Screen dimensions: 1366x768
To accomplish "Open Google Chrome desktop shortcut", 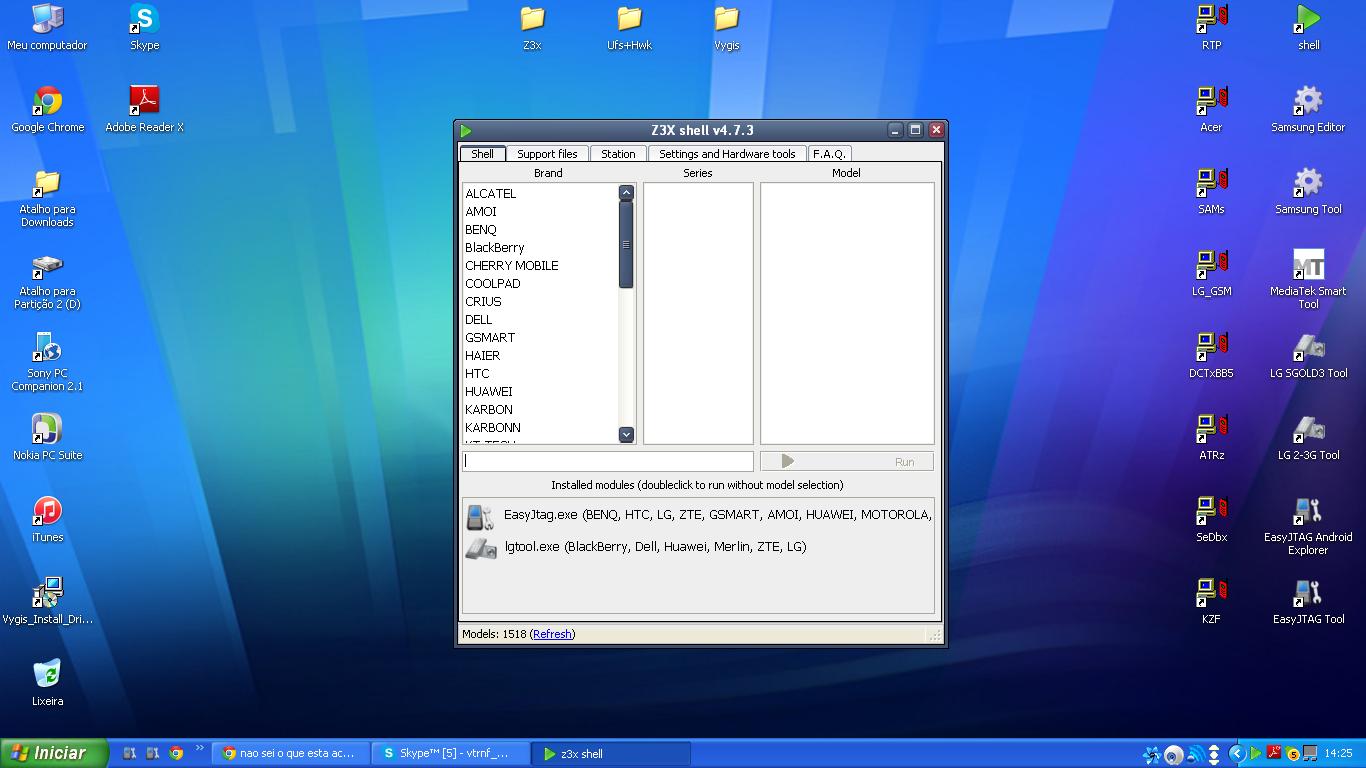I will tap(47, 109).
